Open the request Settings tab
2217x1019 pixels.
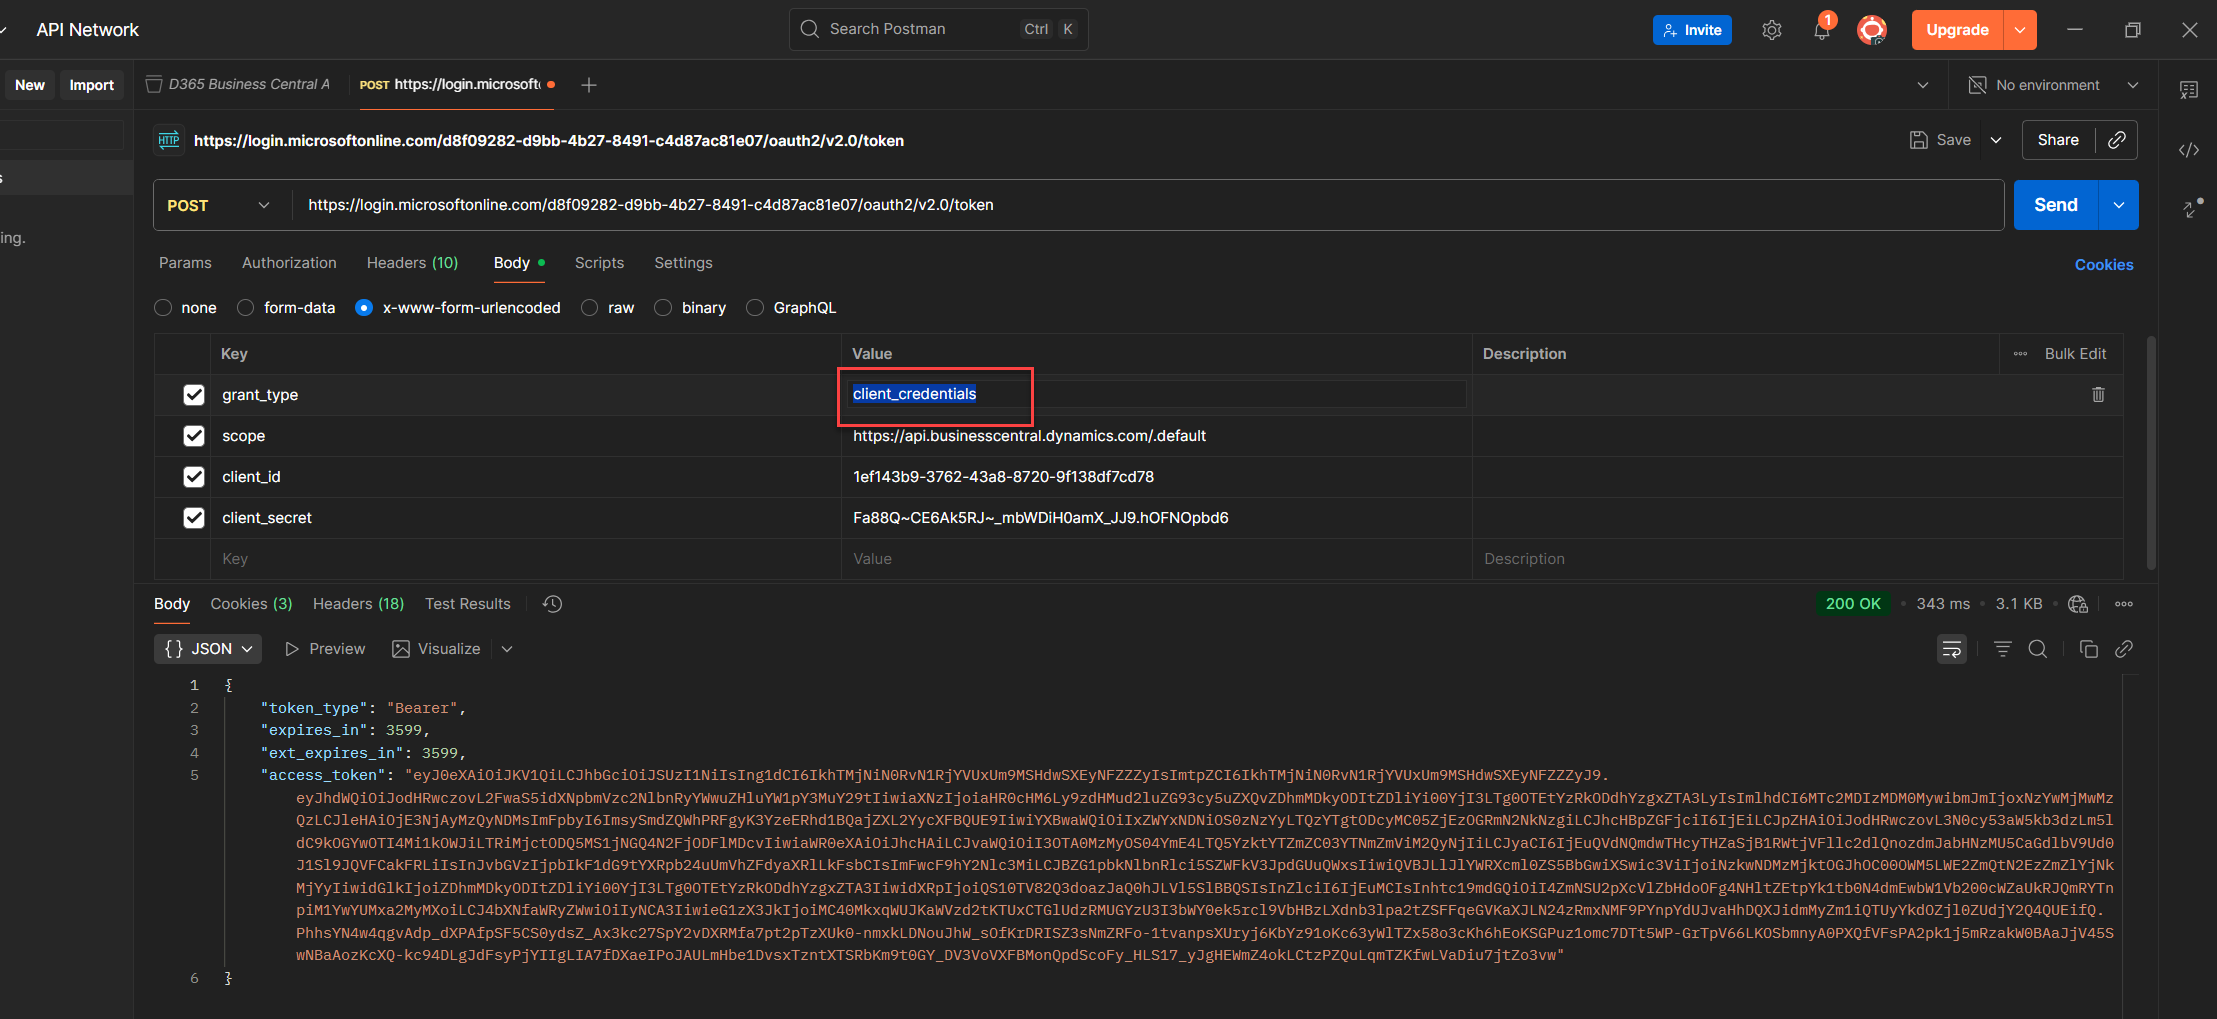tap(683, 263)
